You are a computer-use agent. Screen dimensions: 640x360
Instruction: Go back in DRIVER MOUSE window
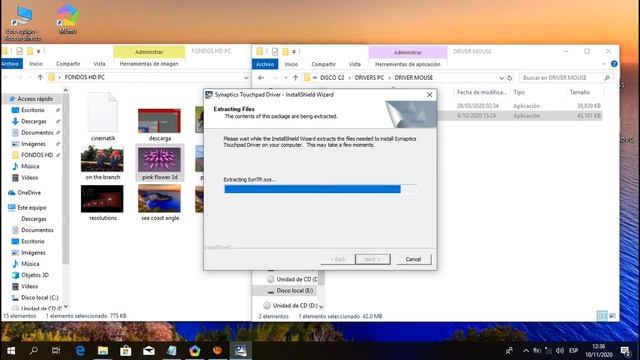click(261, 78)
